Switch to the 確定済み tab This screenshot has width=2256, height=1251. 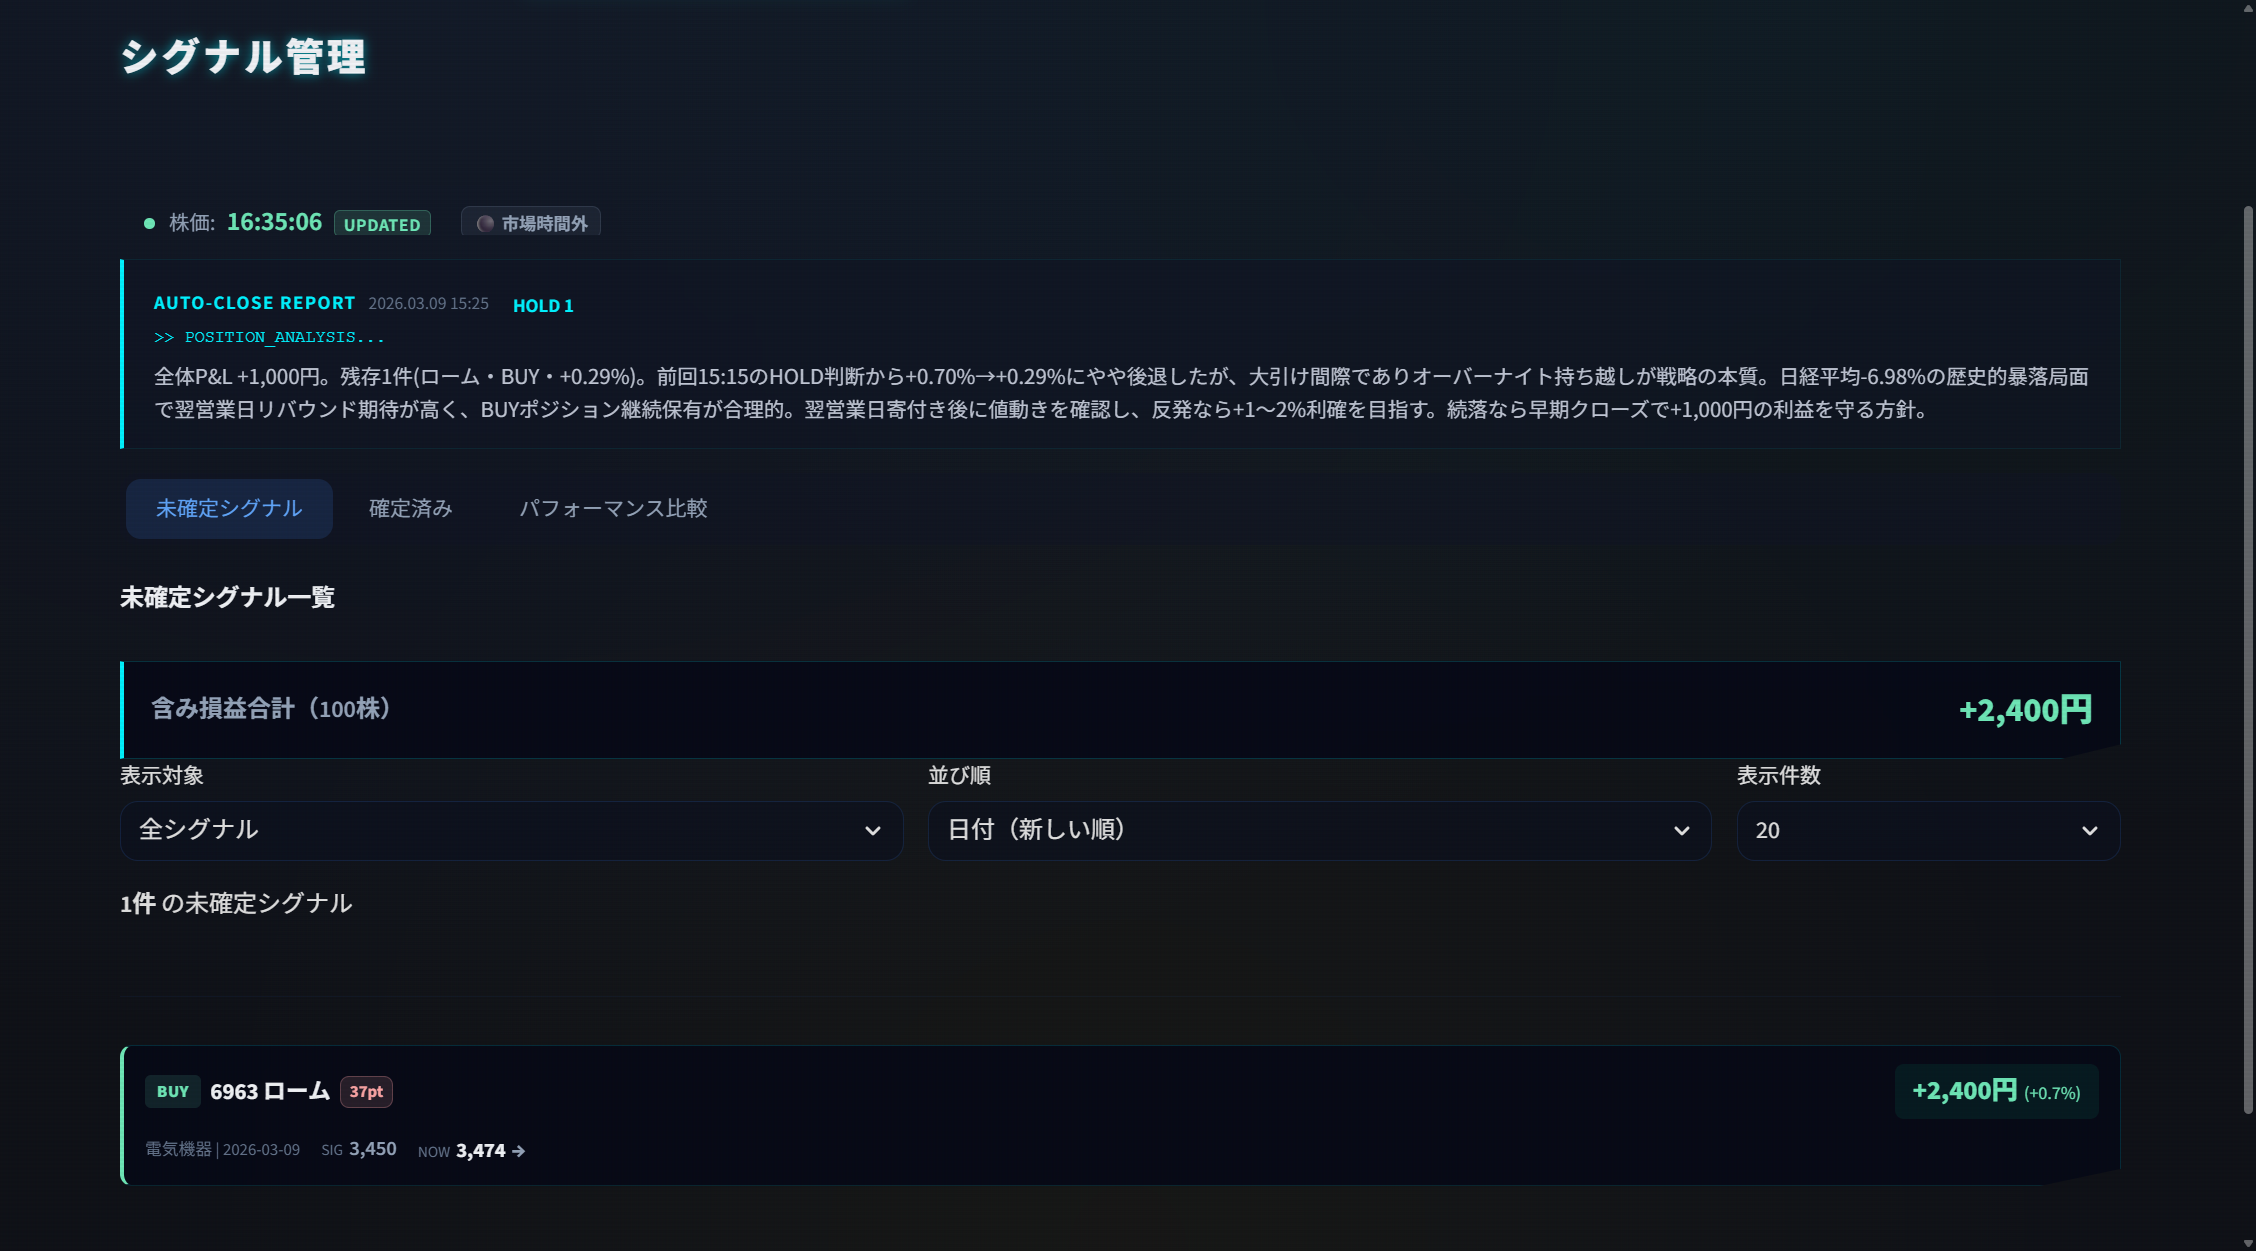pos(410,508)
